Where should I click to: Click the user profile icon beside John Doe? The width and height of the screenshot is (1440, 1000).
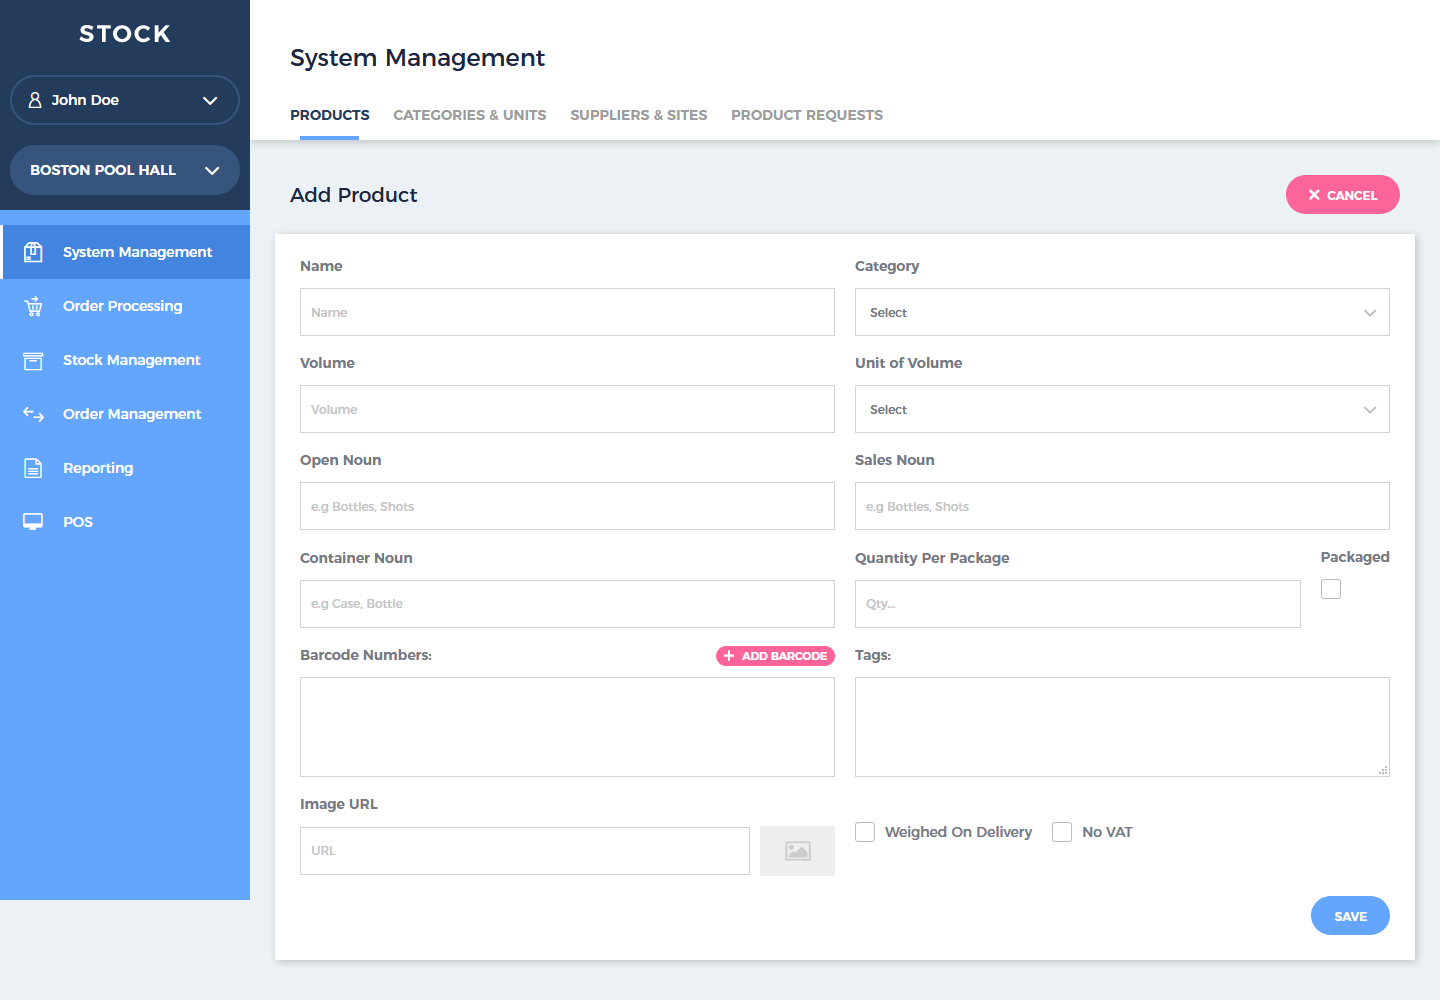35,100
